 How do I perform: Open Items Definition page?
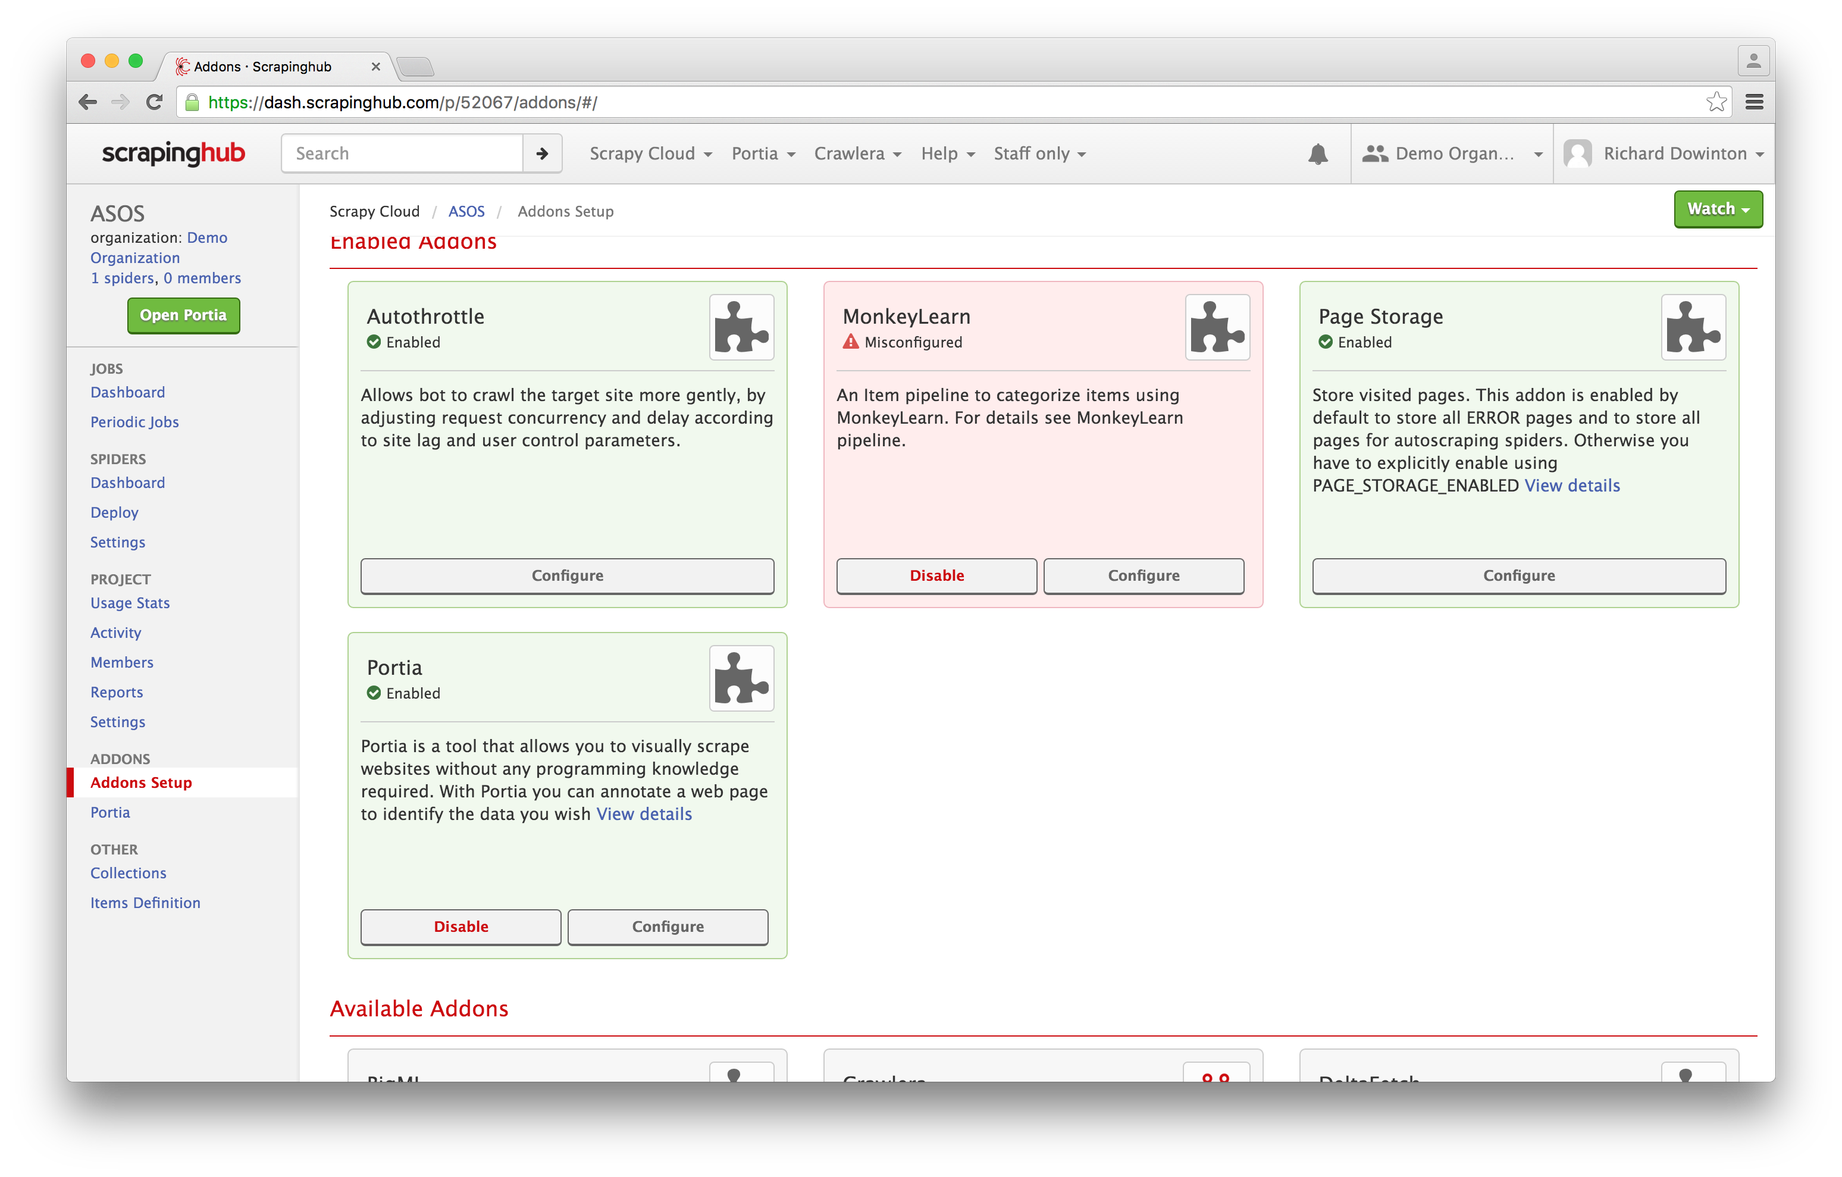tap(145, 903)
